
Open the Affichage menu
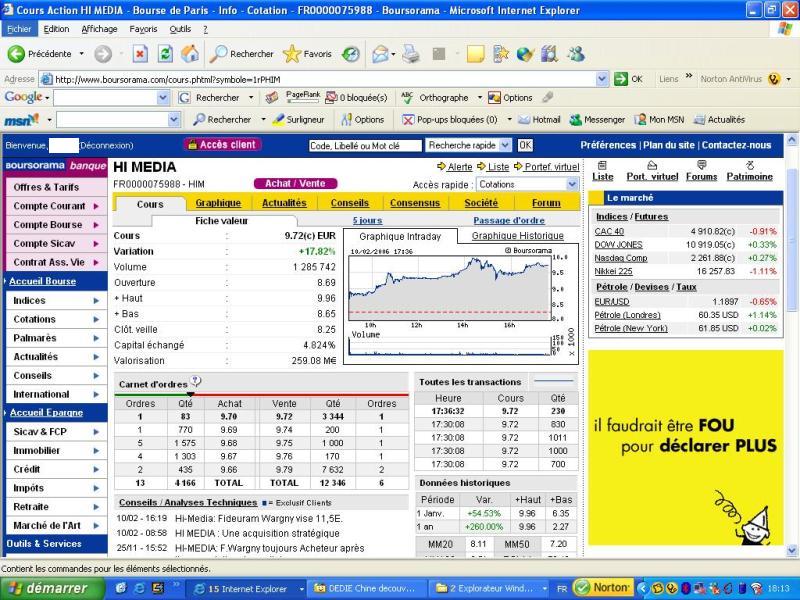click(x=99, y=29)
